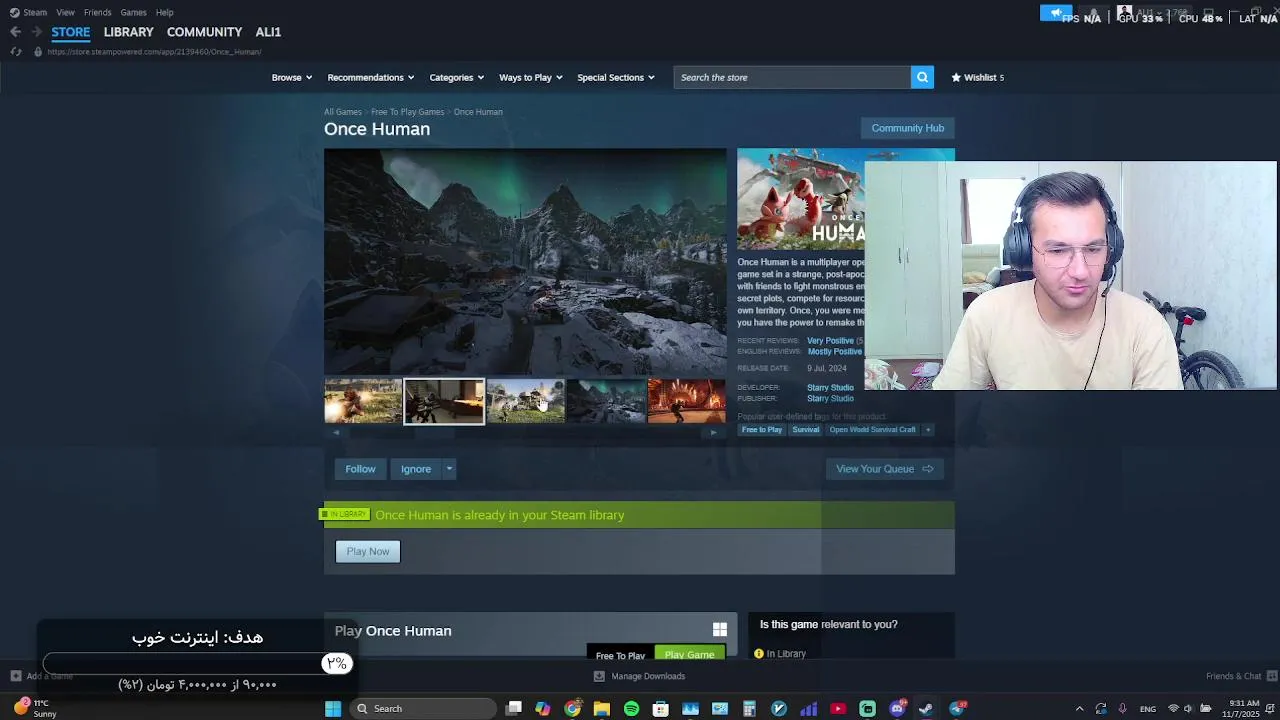The height and width of the screenshot is (720, 1280).
Task: Open the Ignore options dropdown arrow
Action: pyautogui.click(x=449, y=469)
